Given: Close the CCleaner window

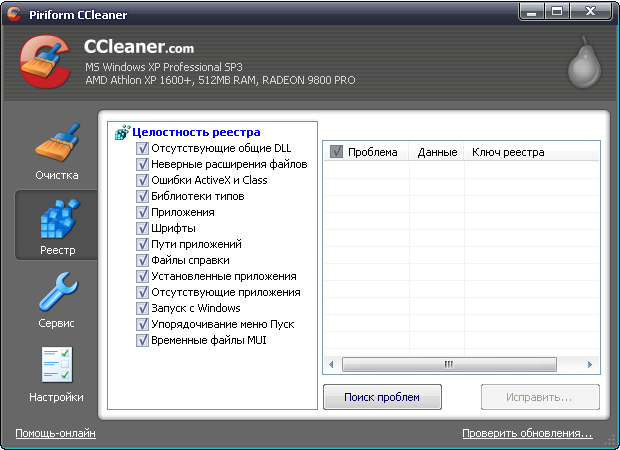Looking at the screenshot, I should click(x=590, y=11).
